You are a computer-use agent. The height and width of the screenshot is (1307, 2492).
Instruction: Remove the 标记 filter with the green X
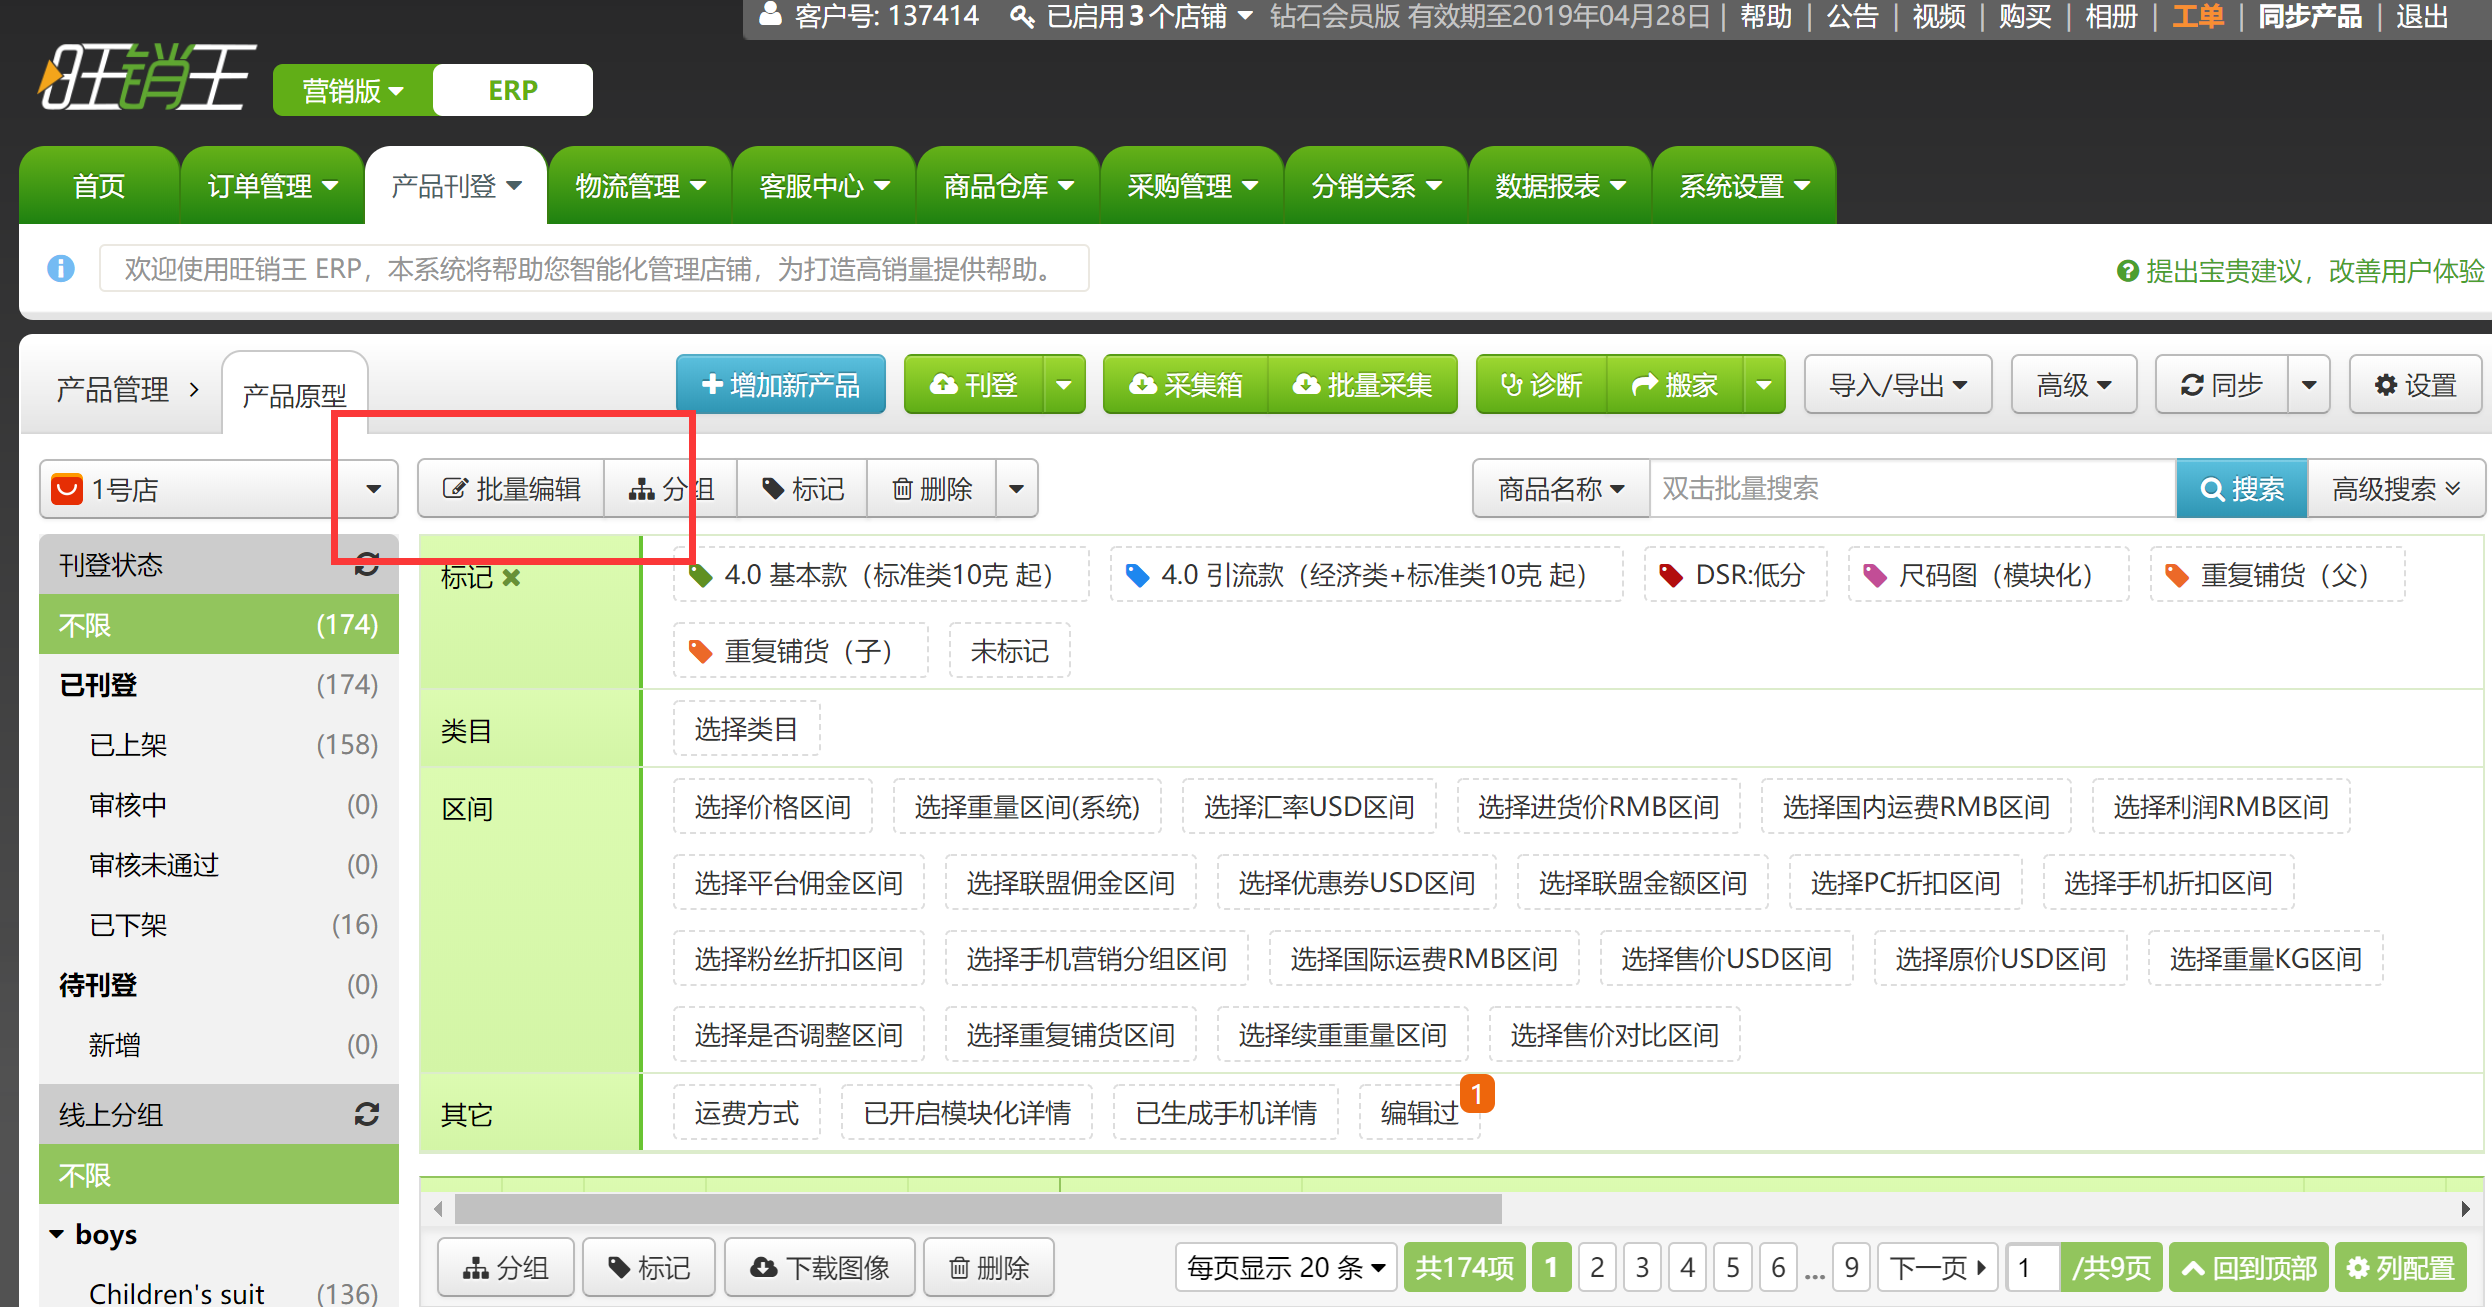coord(511,577)
